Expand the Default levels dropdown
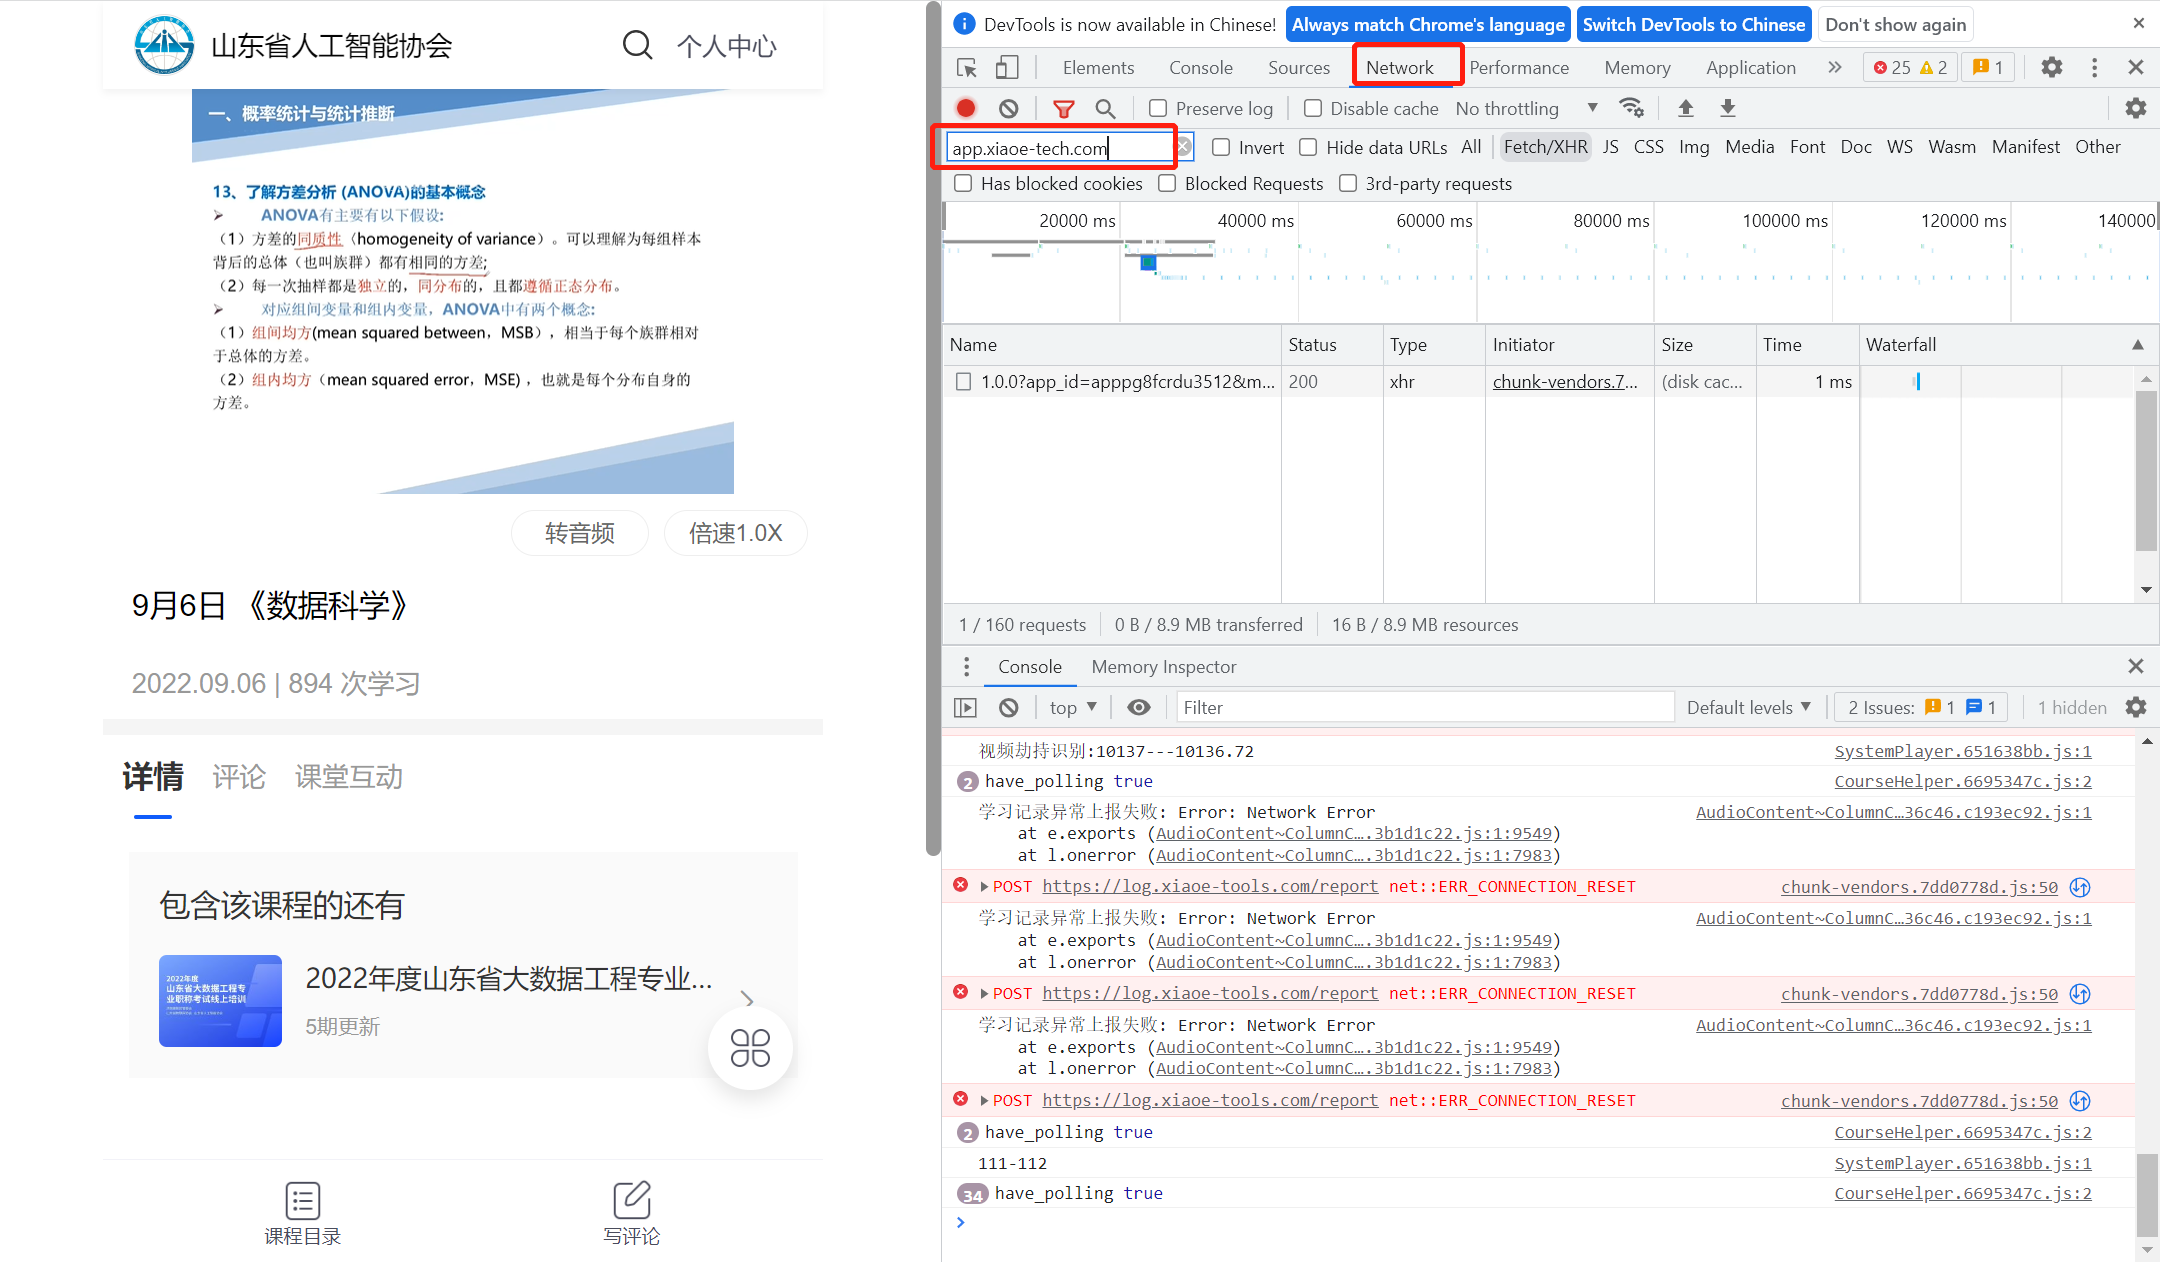The height and width of the screenshot is (1262, 2160). [x=1748, y=707]
